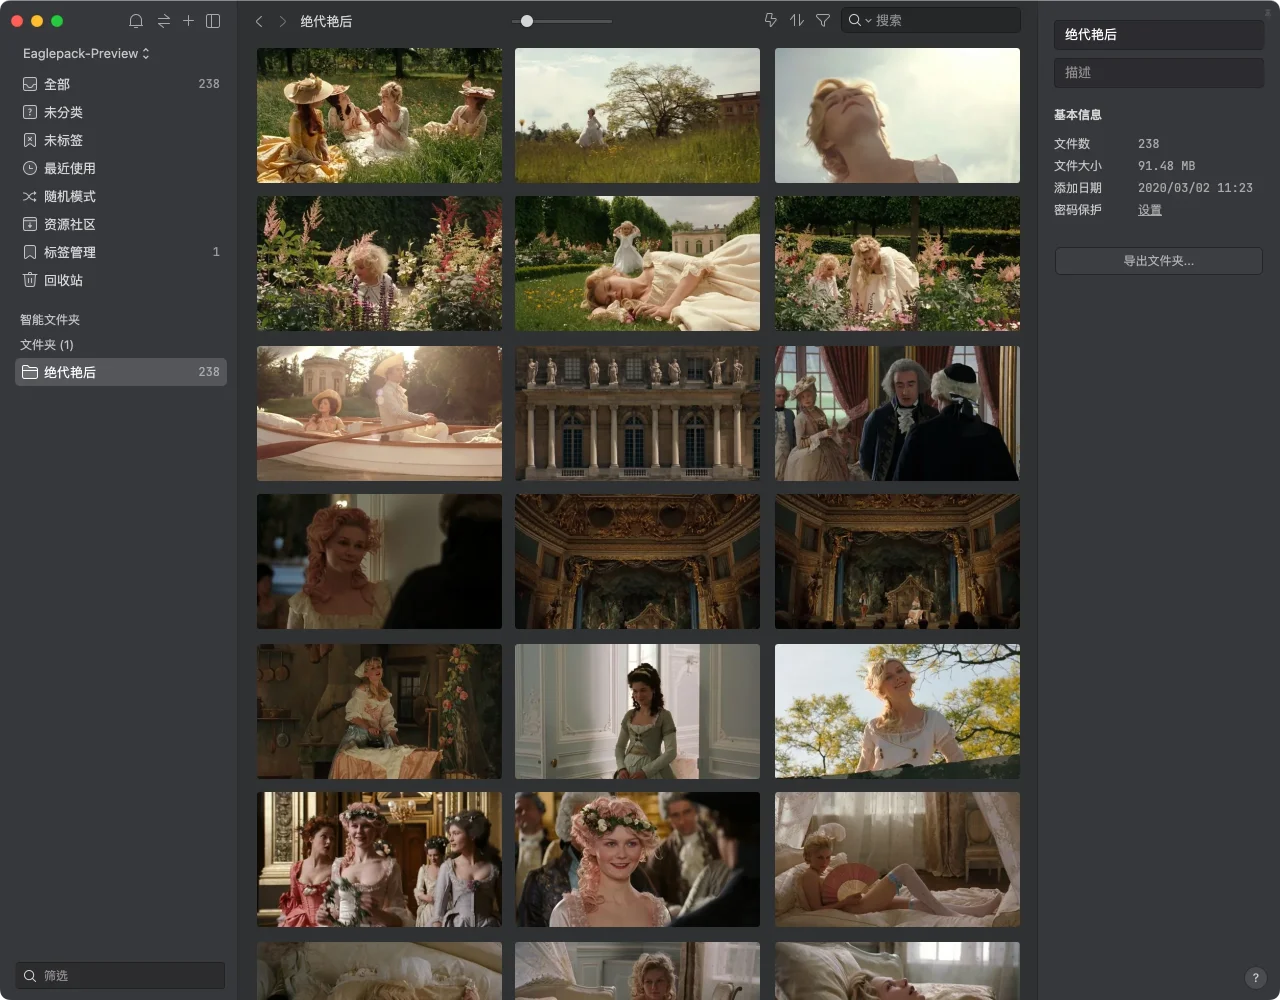Click the 导出文件夹... button
The width and height of the screenshot is (1280, 1000).
1159,261
